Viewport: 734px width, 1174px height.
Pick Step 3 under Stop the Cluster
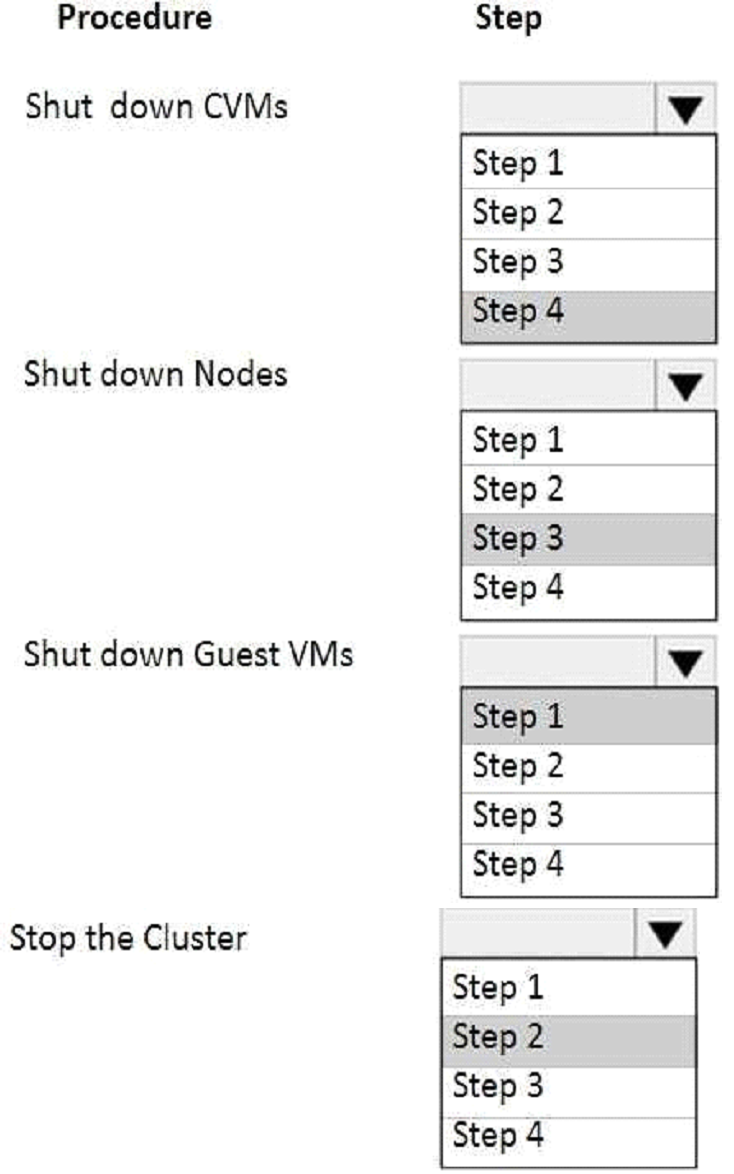point(567,1087)
